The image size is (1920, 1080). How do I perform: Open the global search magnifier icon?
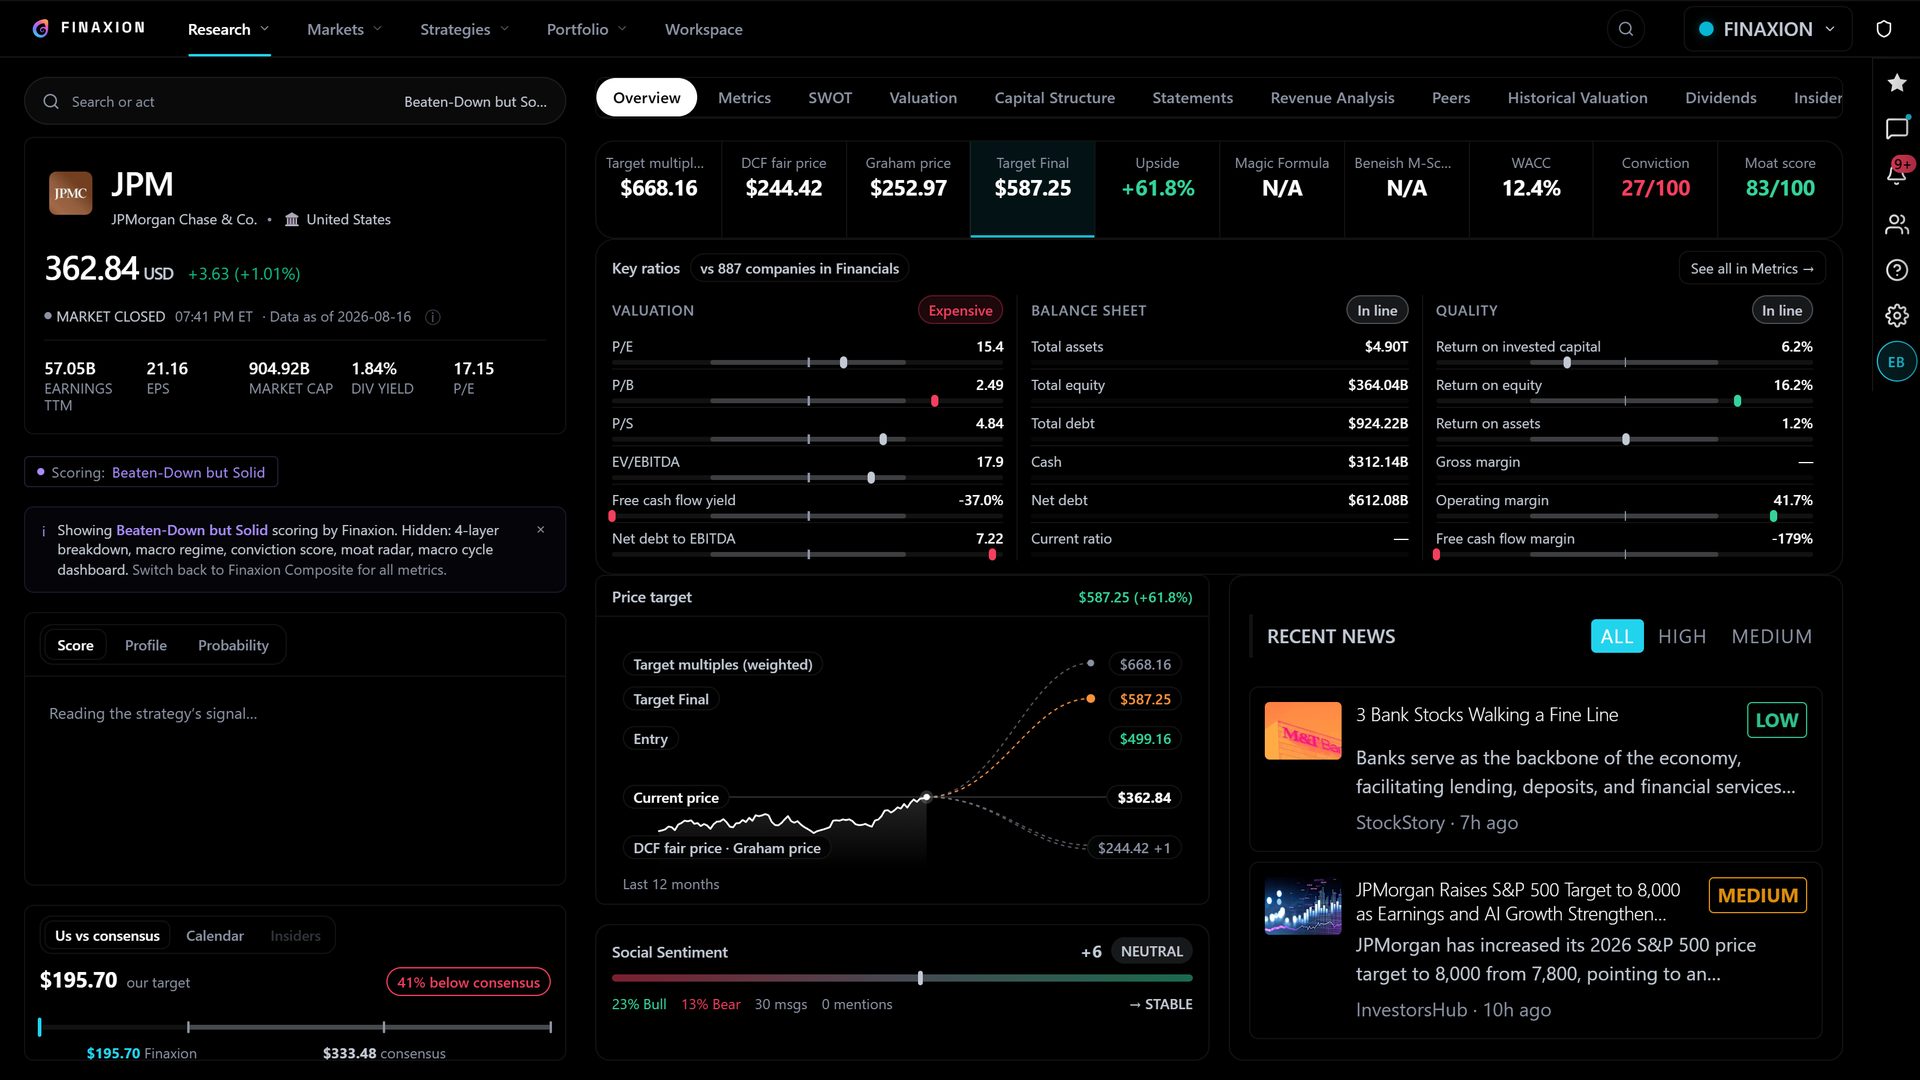tap(1626, 29)
